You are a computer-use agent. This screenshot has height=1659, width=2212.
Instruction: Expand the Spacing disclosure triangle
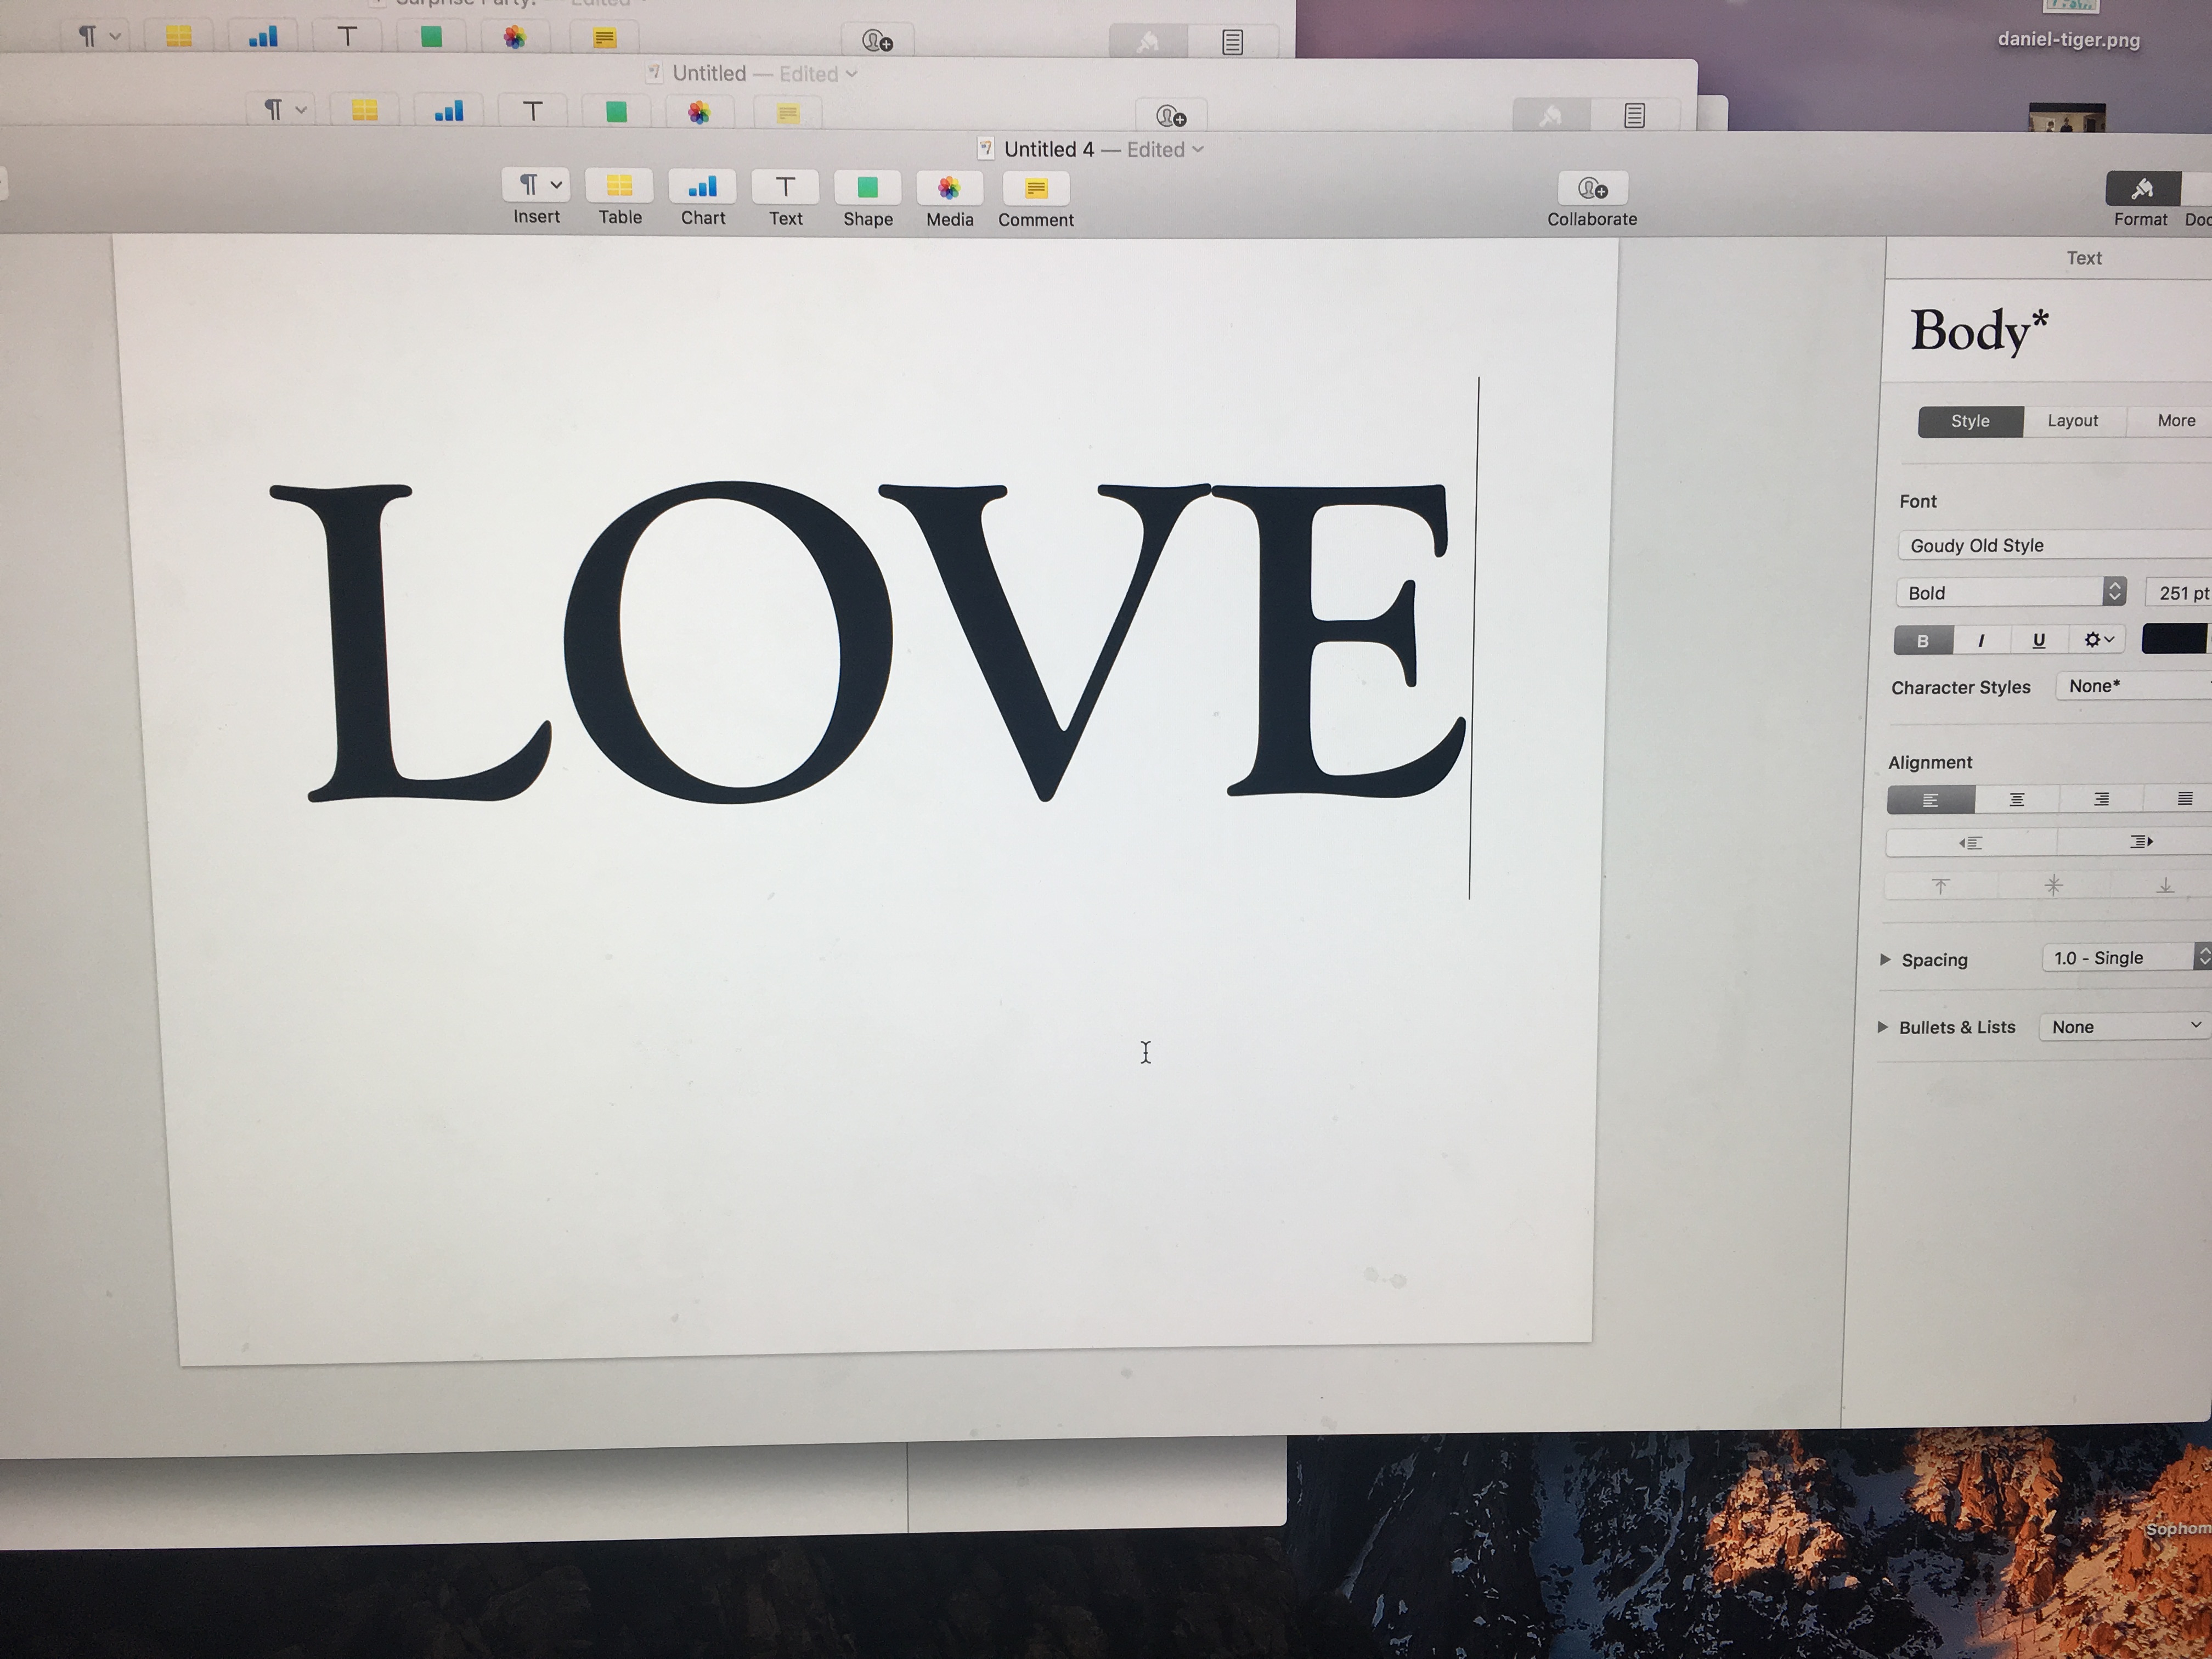(1885, 959)
